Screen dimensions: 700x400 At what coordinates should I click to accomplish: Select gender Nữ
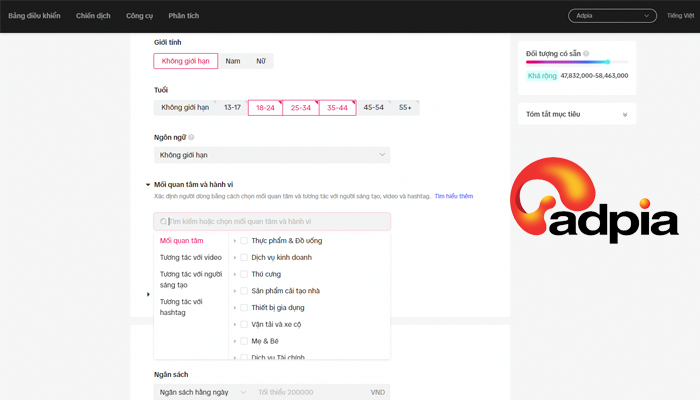click(261, 61)
